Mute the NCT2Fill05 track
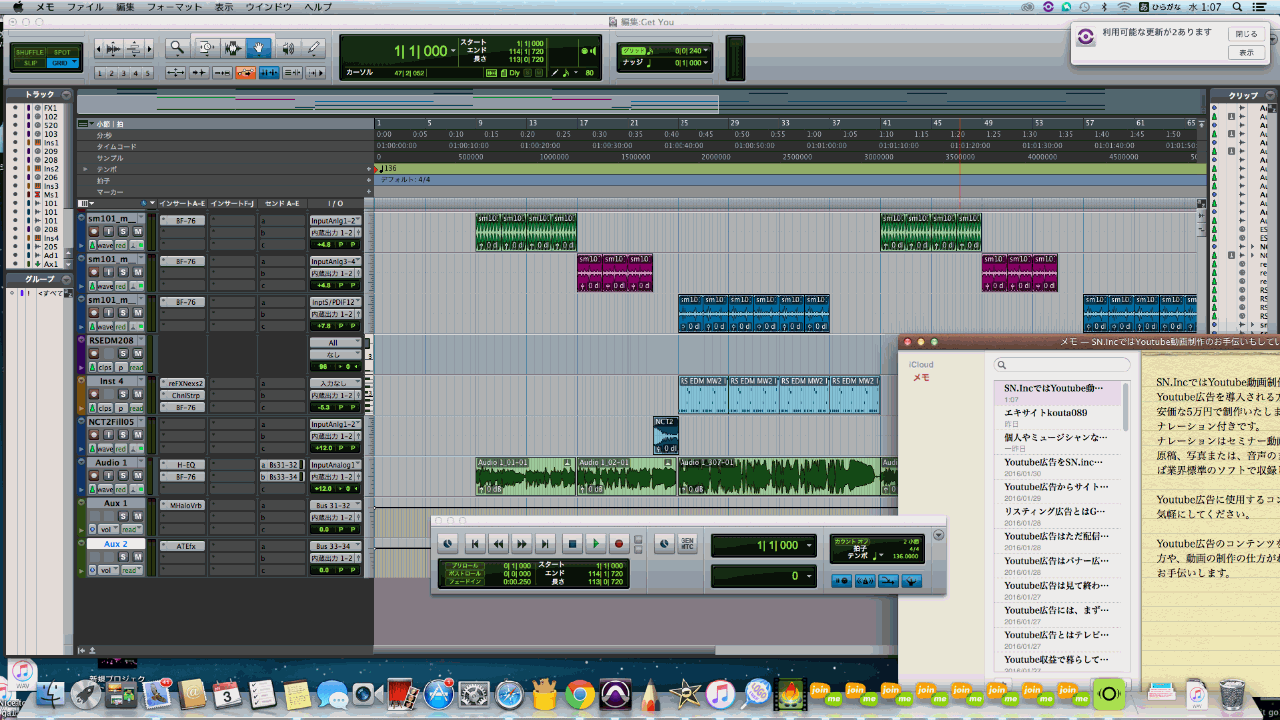The image size is (1280, 720). (138, 436)
